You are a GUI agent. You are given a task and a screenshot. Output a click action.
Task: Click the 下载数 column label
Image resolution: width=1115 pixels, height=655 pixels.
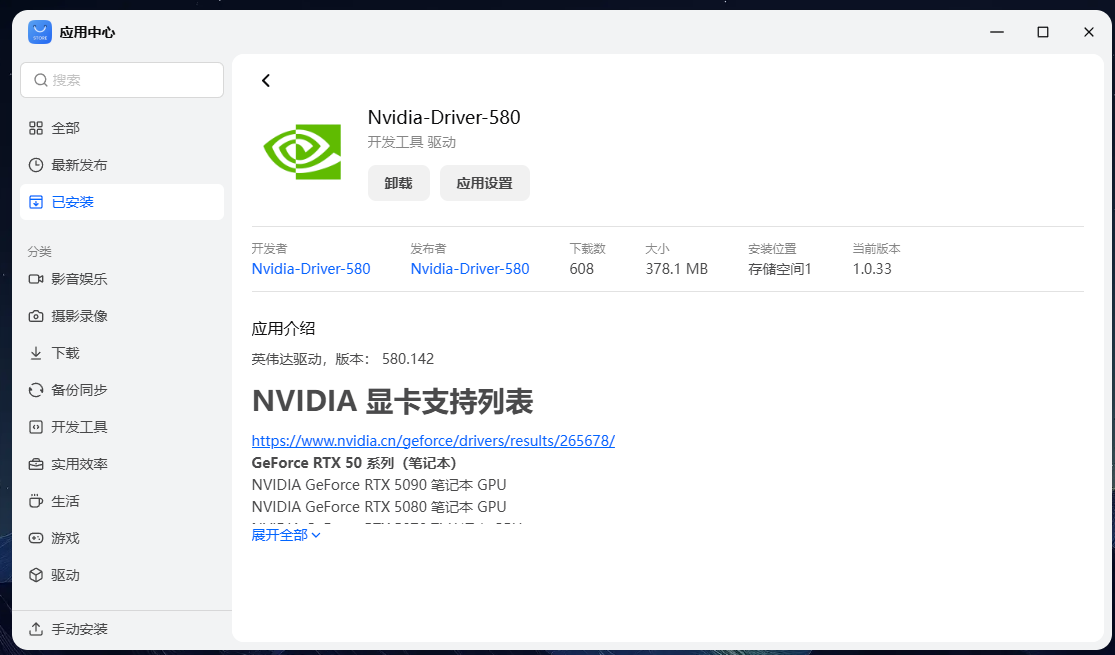tap(587, 249)
